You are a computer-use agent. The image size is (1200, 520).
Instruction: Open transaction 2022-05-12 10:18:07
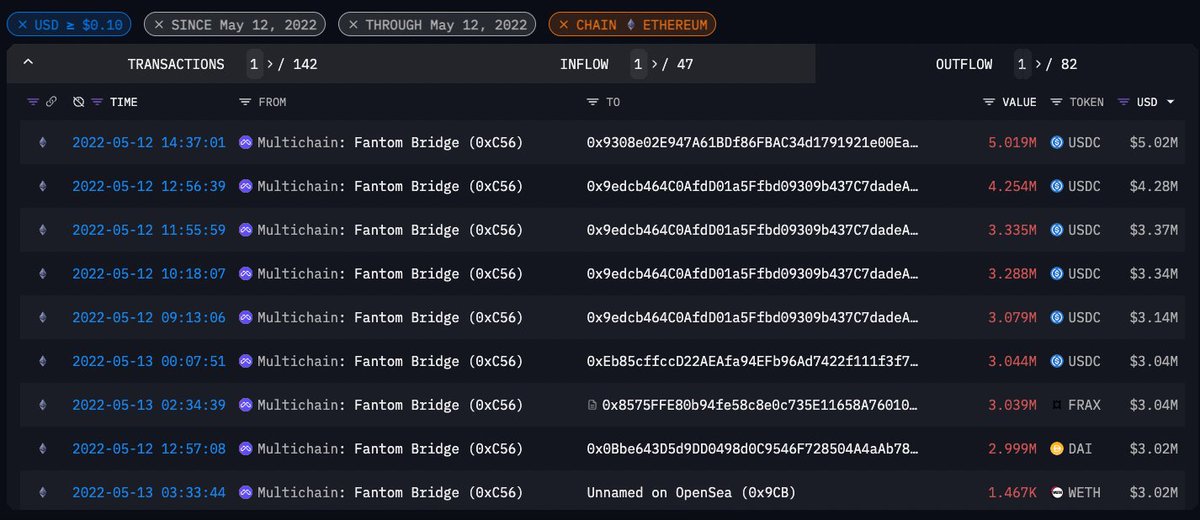149,273
